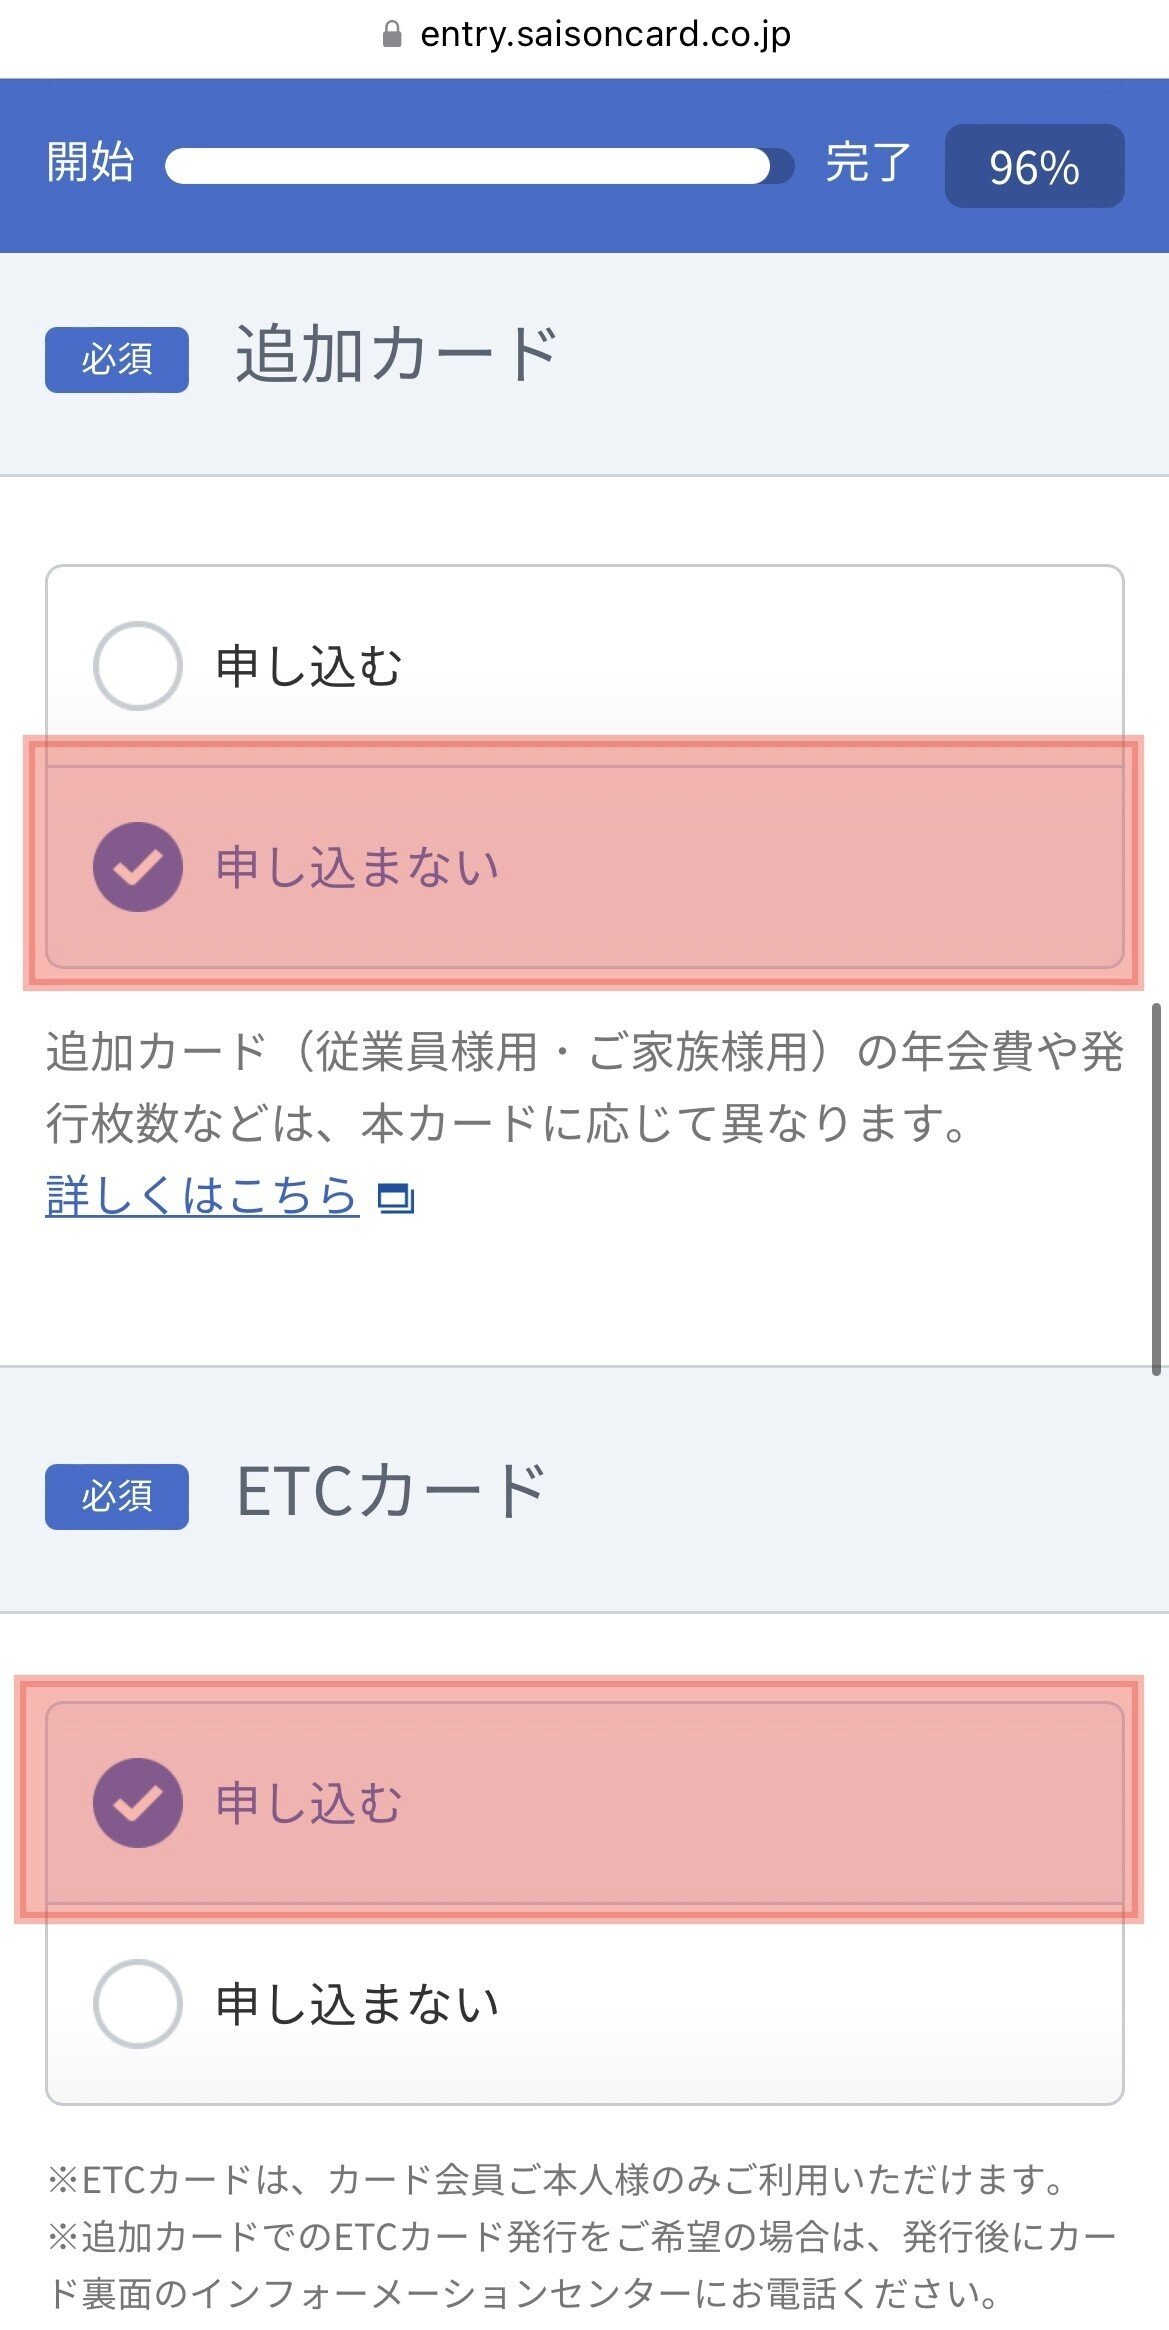1169x2330 pixels.
Task: Open the 詳しくはこちら link
Action: coord(200,1192)
